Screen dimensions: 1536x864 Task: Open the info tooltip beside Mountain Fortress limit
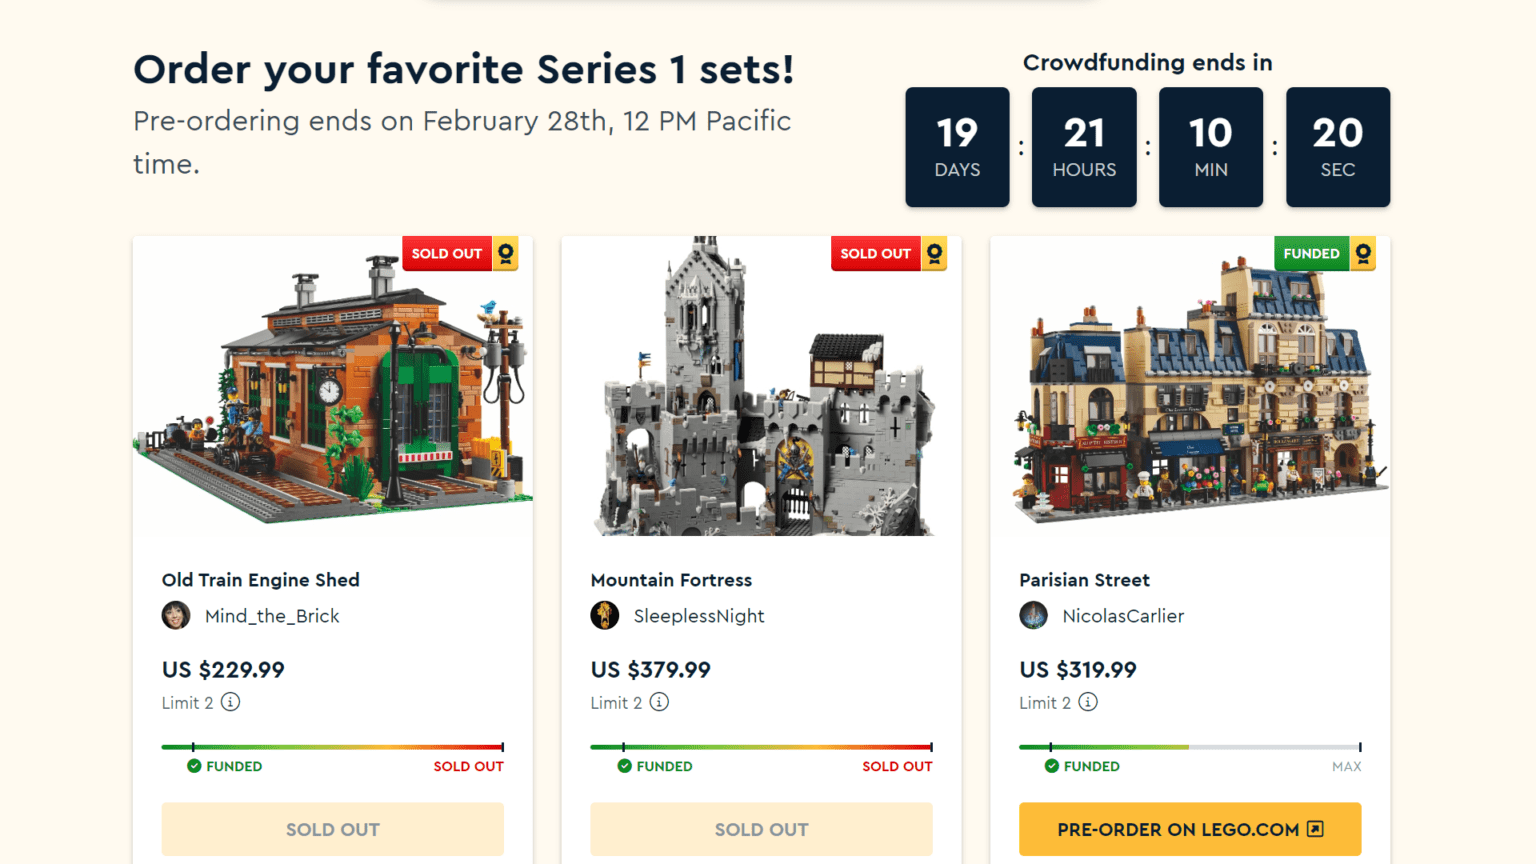(659, 702)
